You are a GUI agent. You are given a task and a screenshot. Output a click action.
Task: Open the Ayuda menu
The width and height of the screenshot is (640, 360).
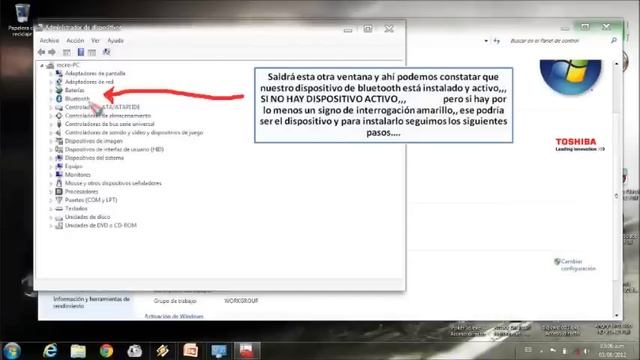coord(116,40)
